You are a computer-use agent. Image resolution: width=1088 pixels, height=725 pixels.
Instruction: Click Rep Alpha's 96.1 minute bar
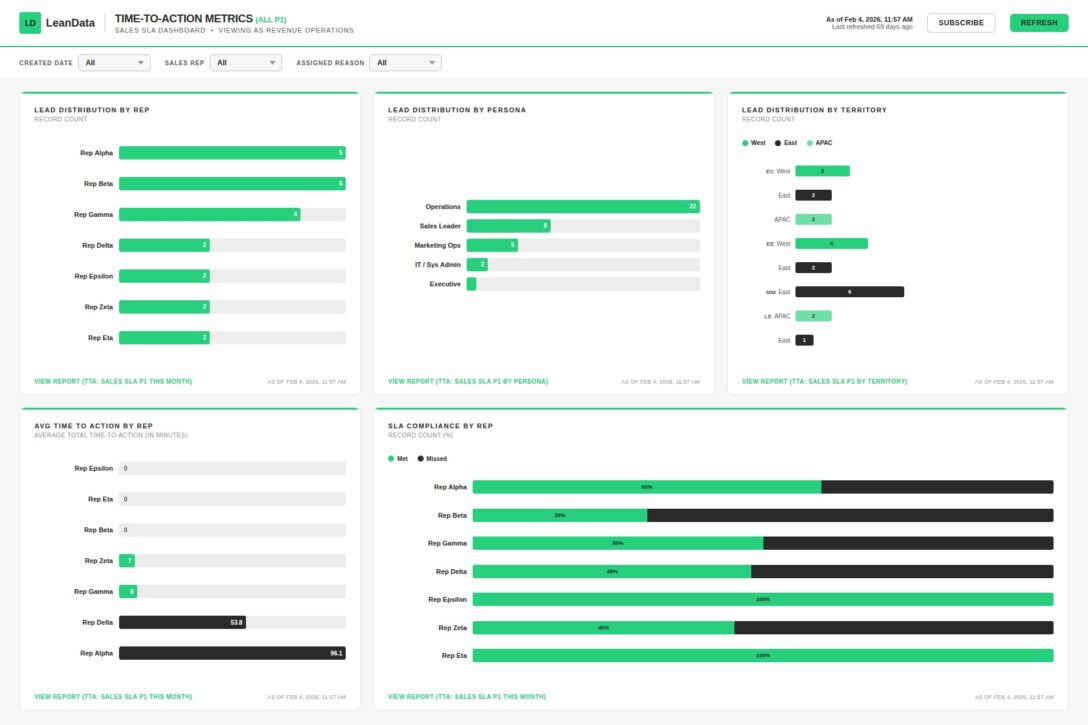pos(230,653)
